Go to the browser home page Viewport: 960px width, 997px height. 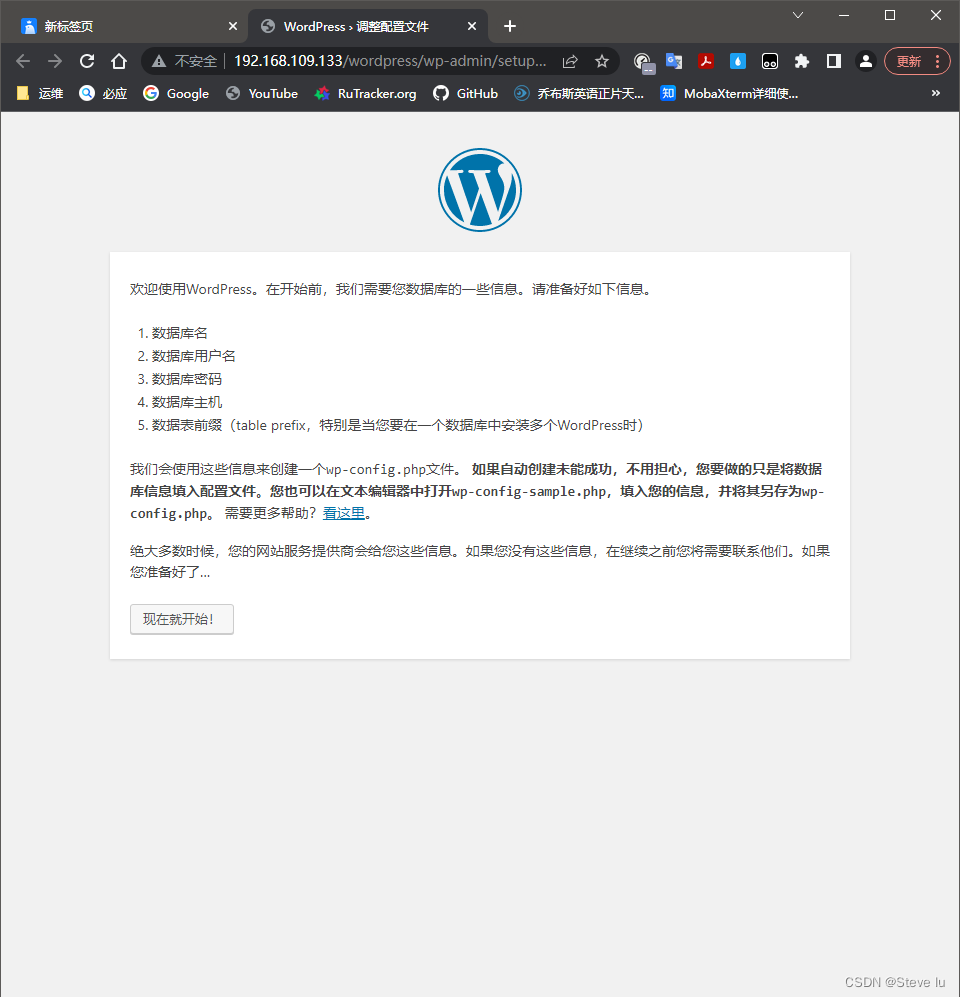[119, 61]
